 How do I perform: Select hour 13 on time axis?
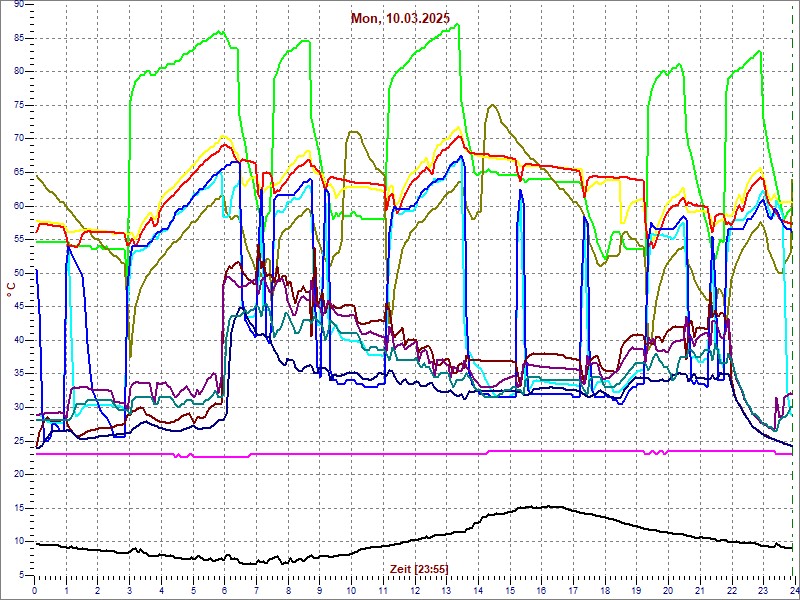(446, 590)
